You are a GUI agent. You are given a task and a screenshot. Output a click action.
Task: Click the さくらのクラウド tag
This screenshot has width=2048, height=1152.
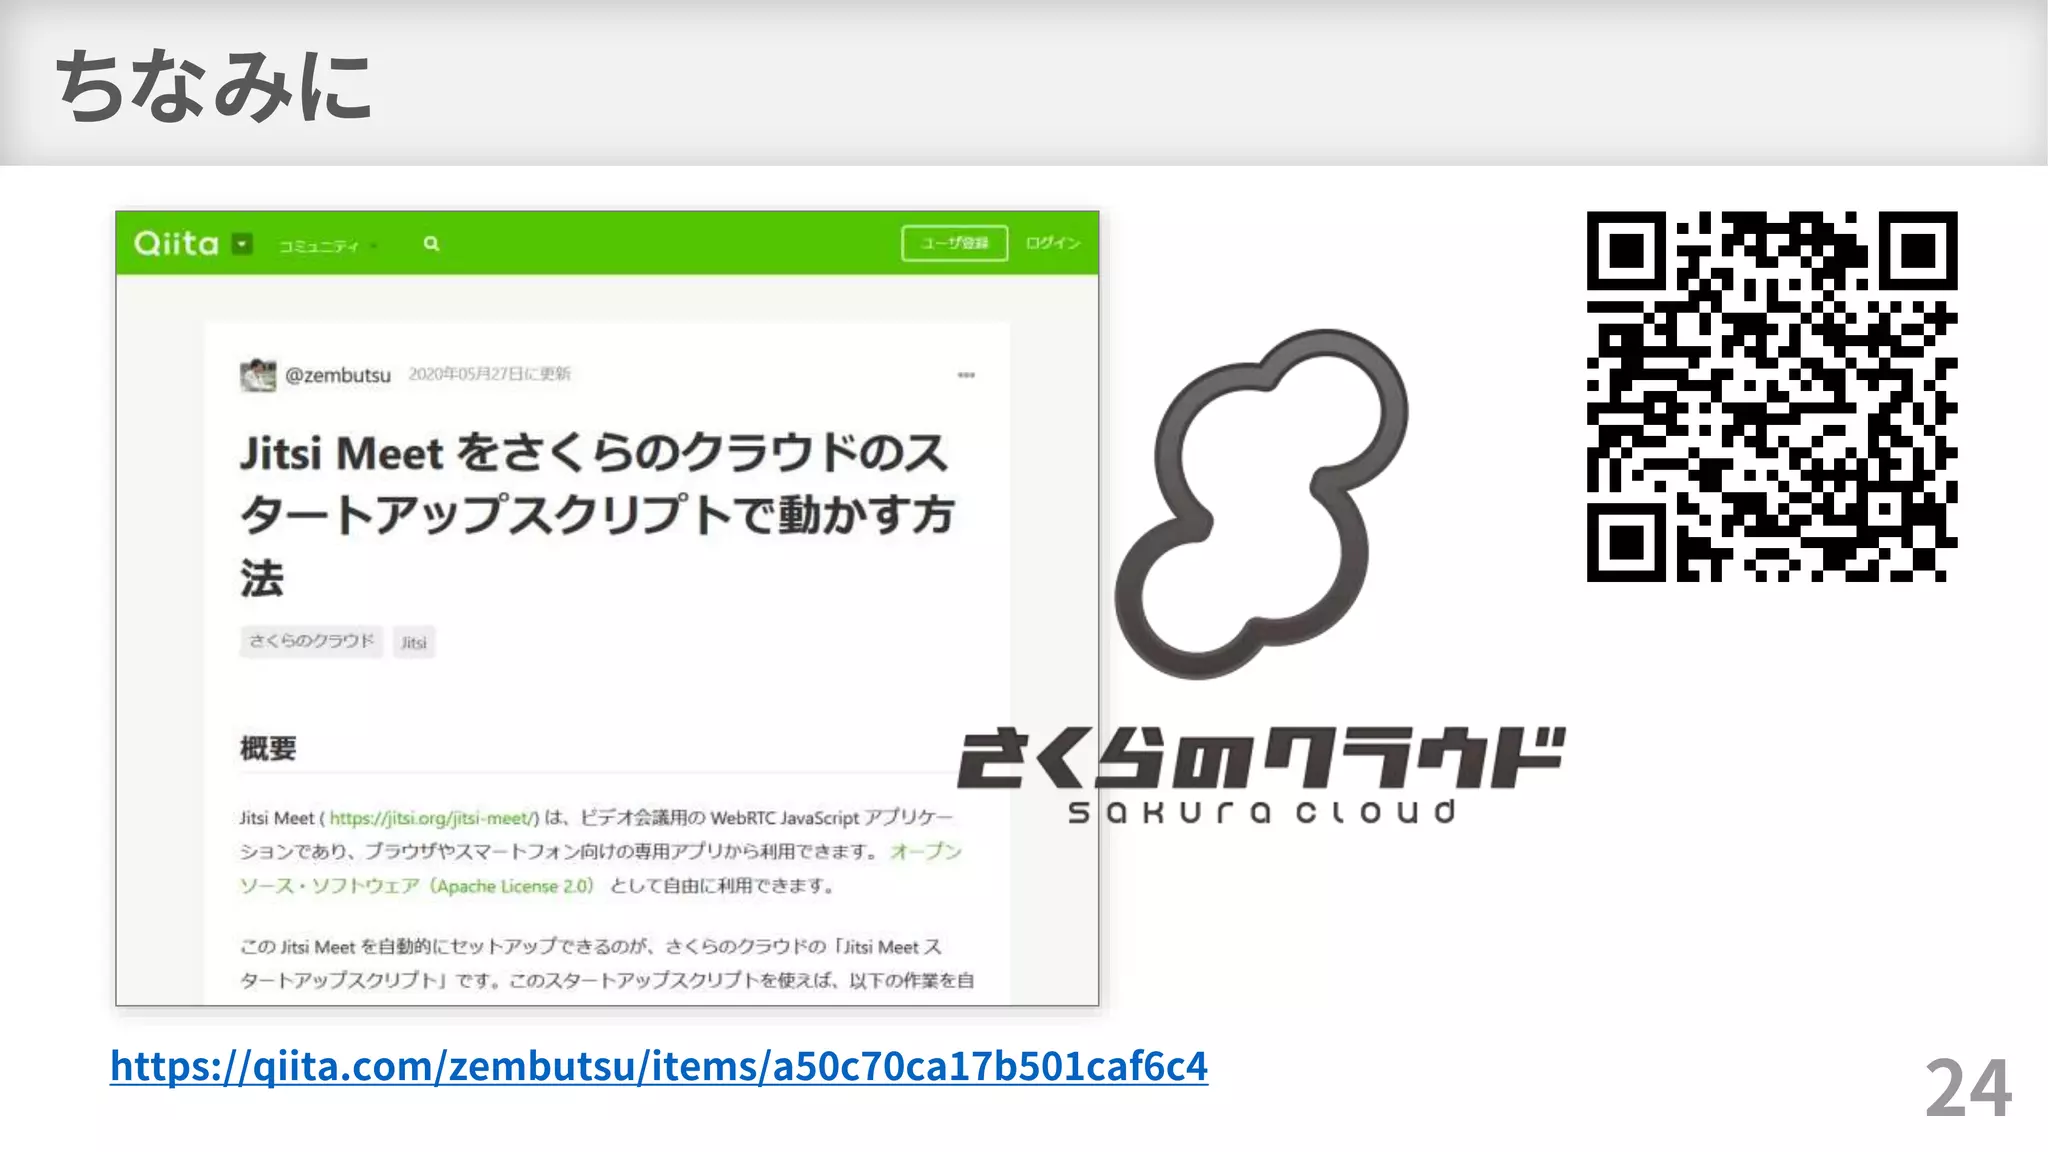(x=311, y=641)
